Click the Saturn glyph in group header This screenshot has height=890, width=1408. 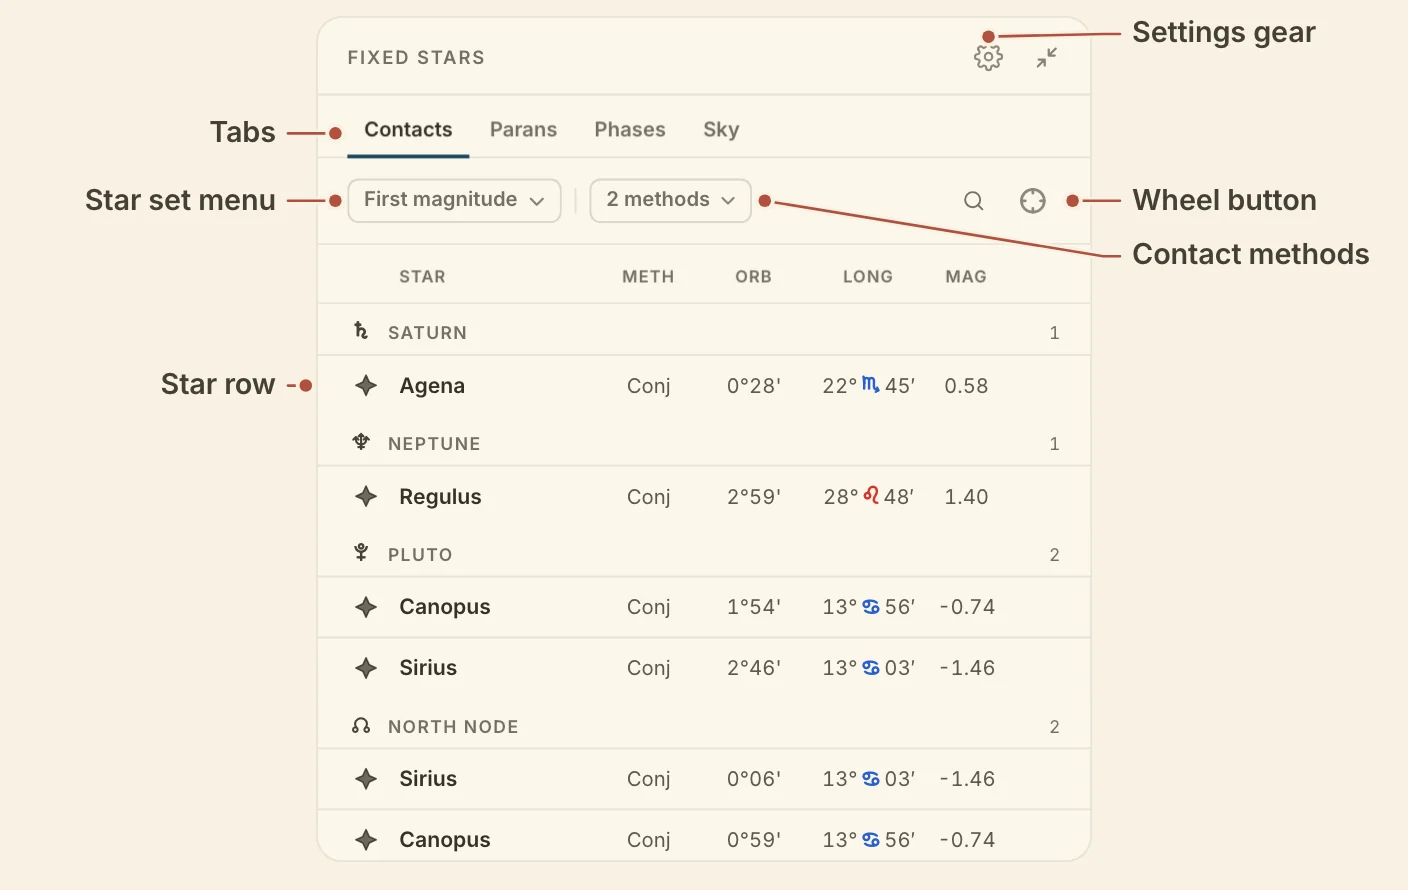pyautogui.click(x=361, y=331)
